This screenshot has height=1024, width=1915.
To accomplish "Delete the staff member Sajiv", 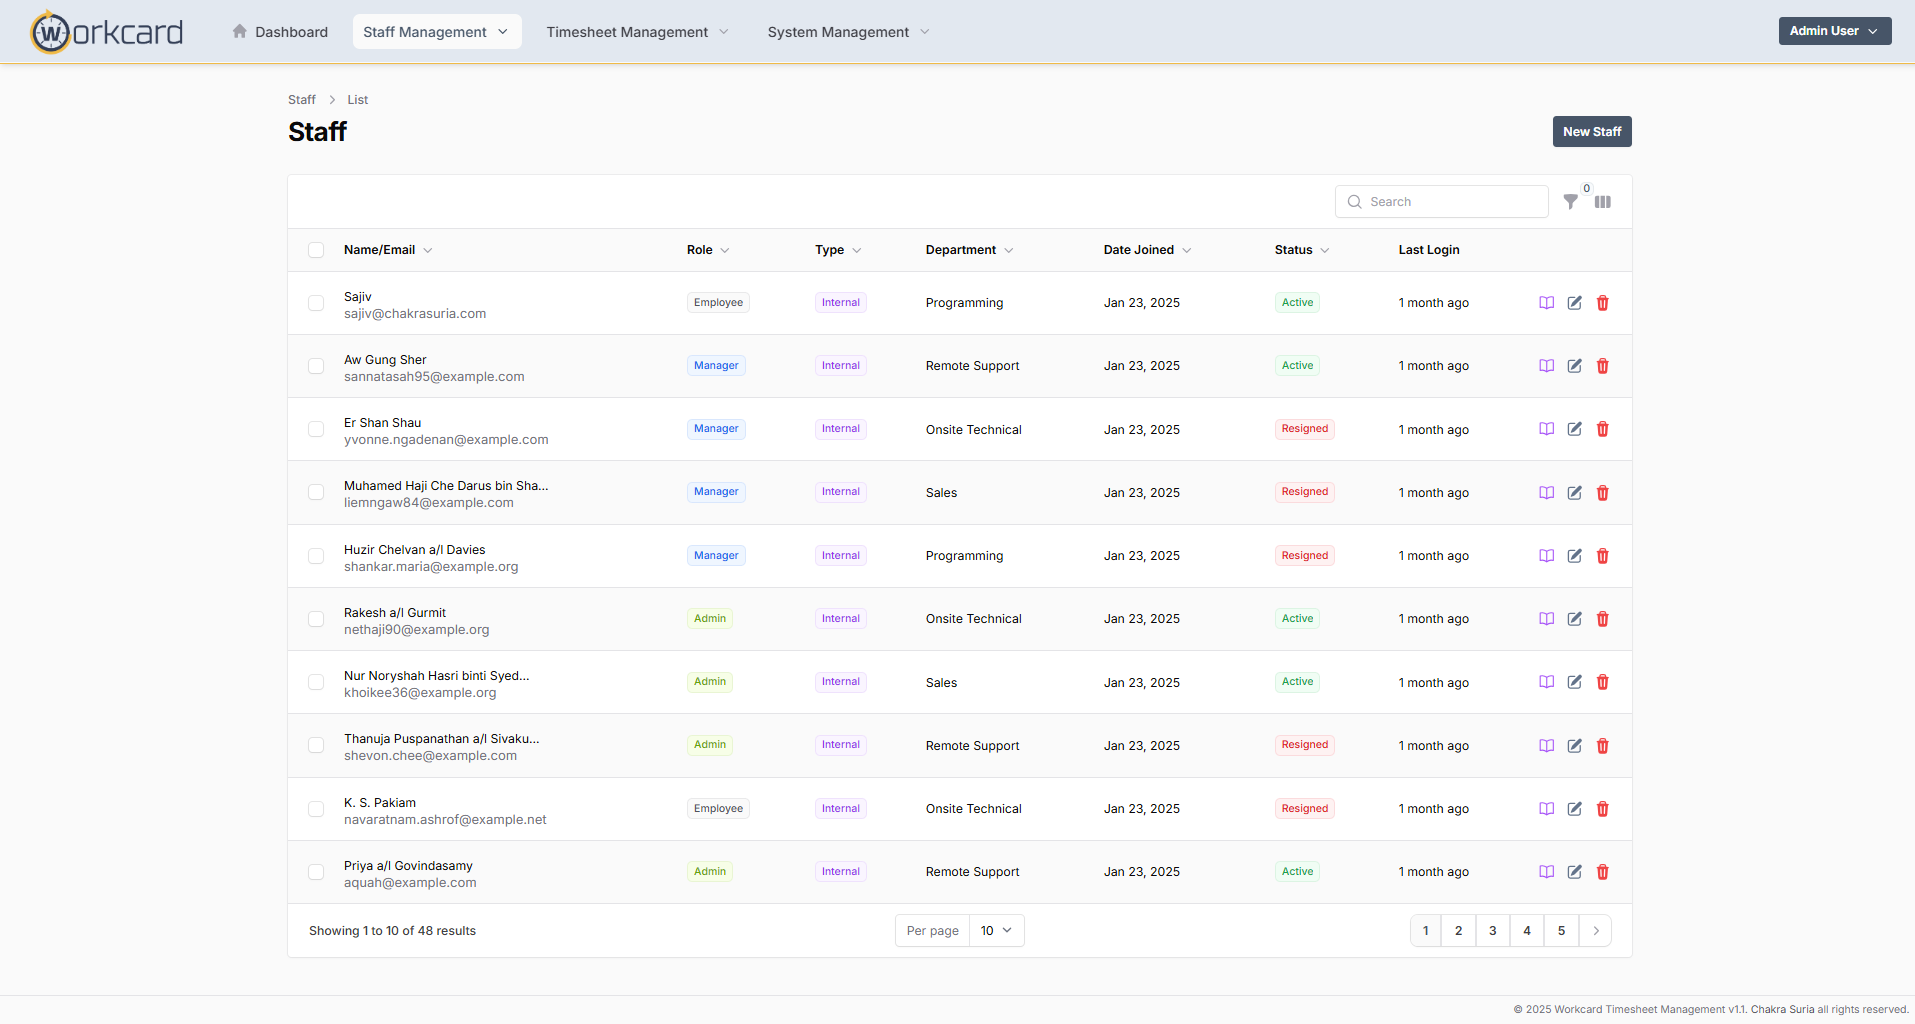I will coord(1602,303).
